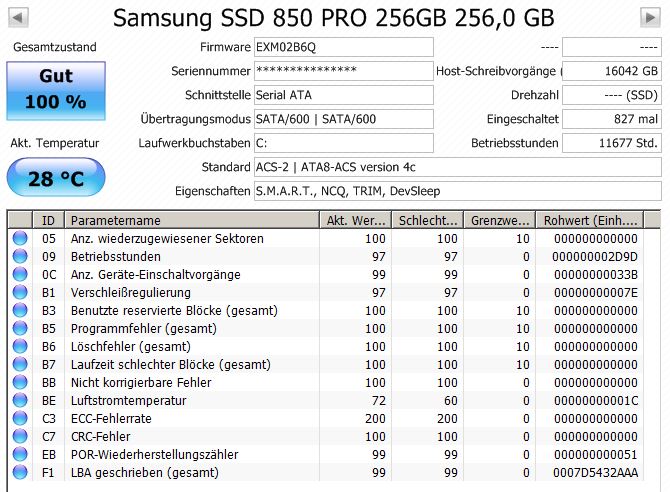Select status orb of row B3
The height and width of the screenshot is (492, 670).
point(20,310)
